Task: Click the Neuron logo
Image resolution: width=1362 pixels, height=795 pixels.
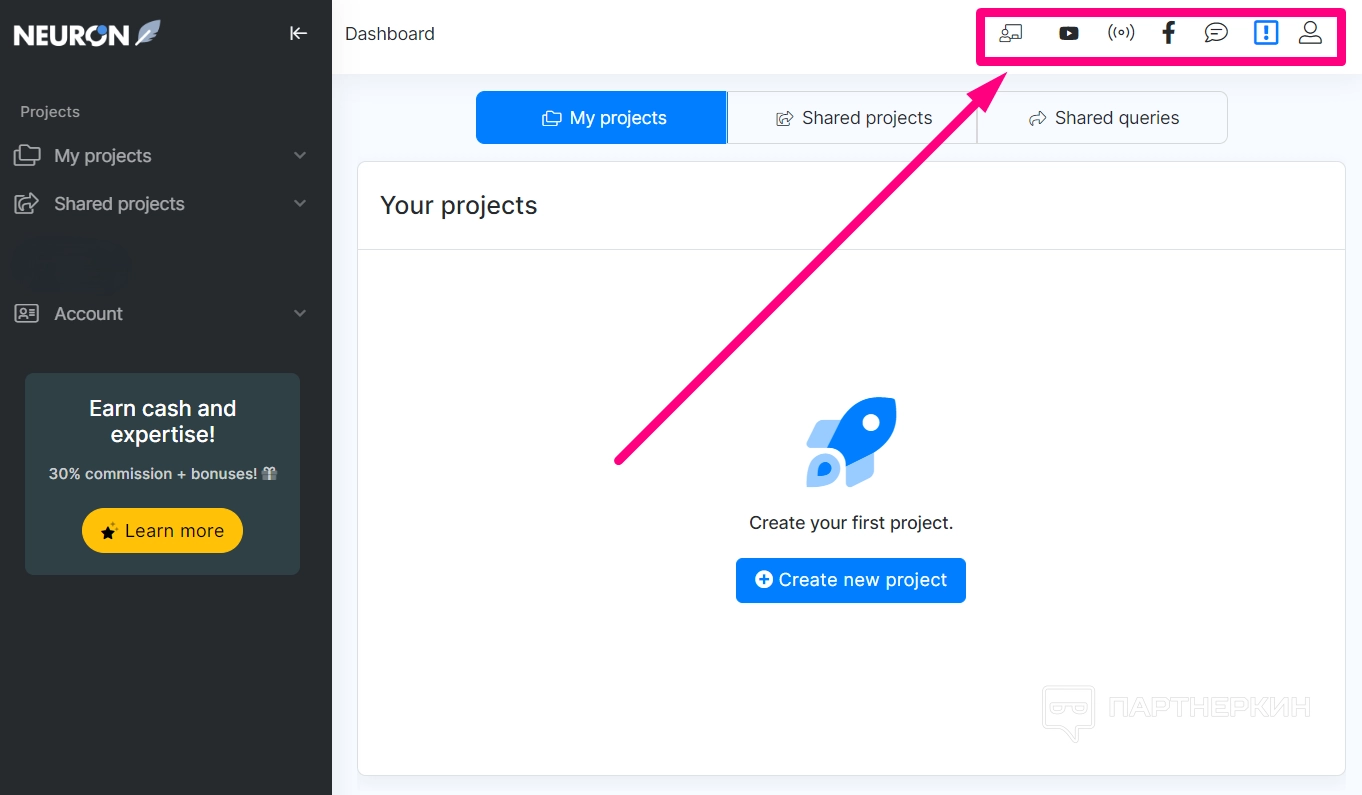Action: coord(87,34)
